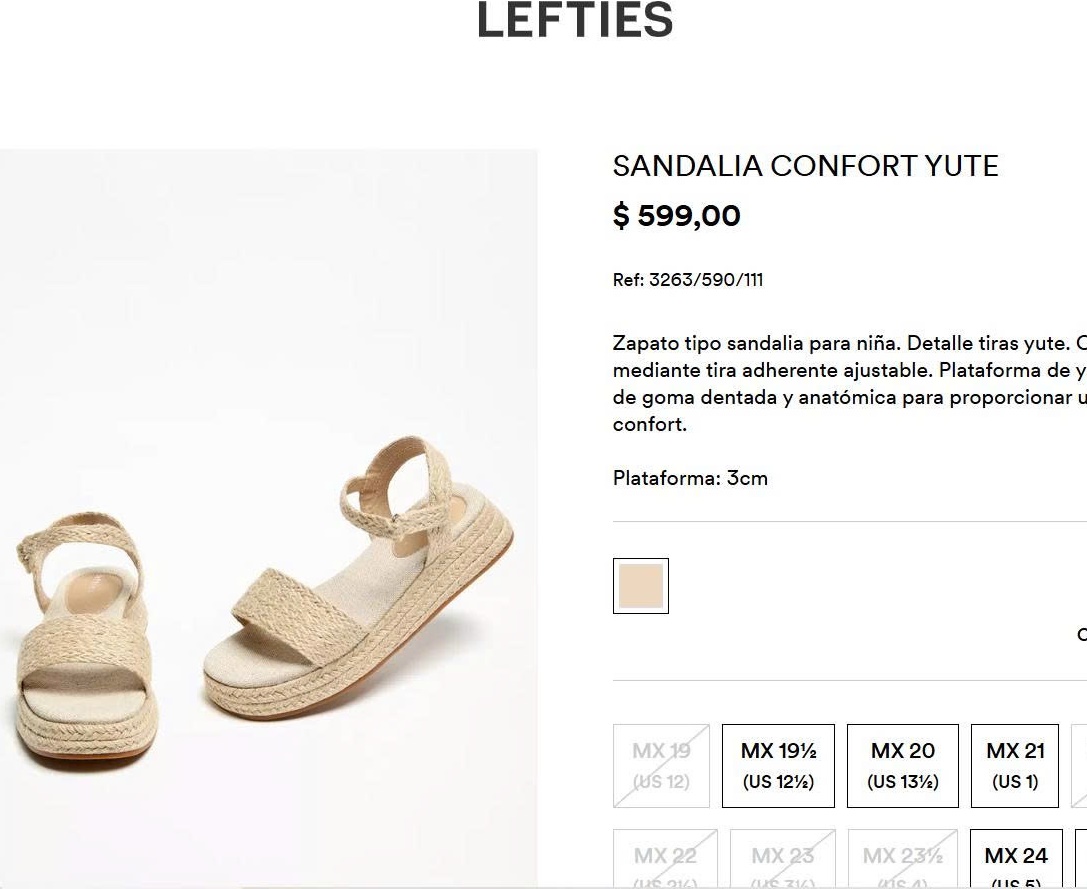Select the beige color swatch

[x=640, y=586]
